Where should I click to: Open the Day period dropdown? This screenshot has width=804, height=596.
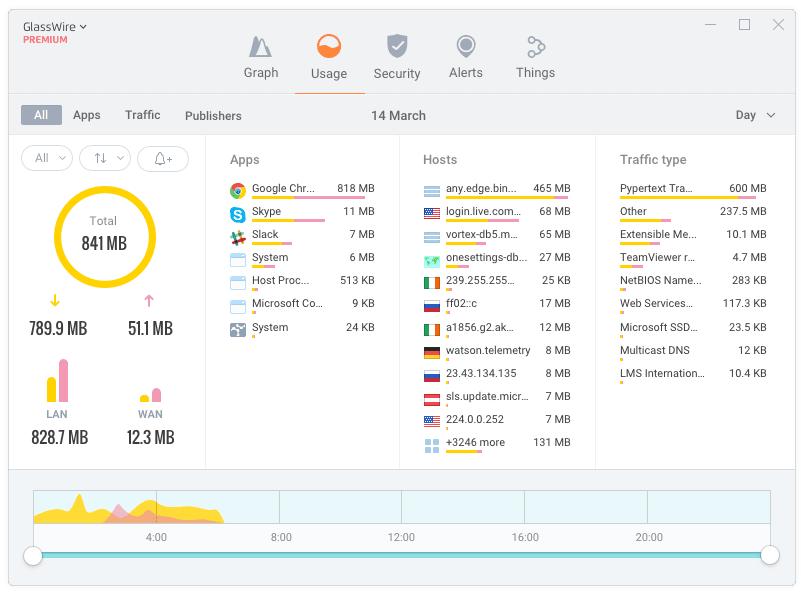tap(755, 115)
